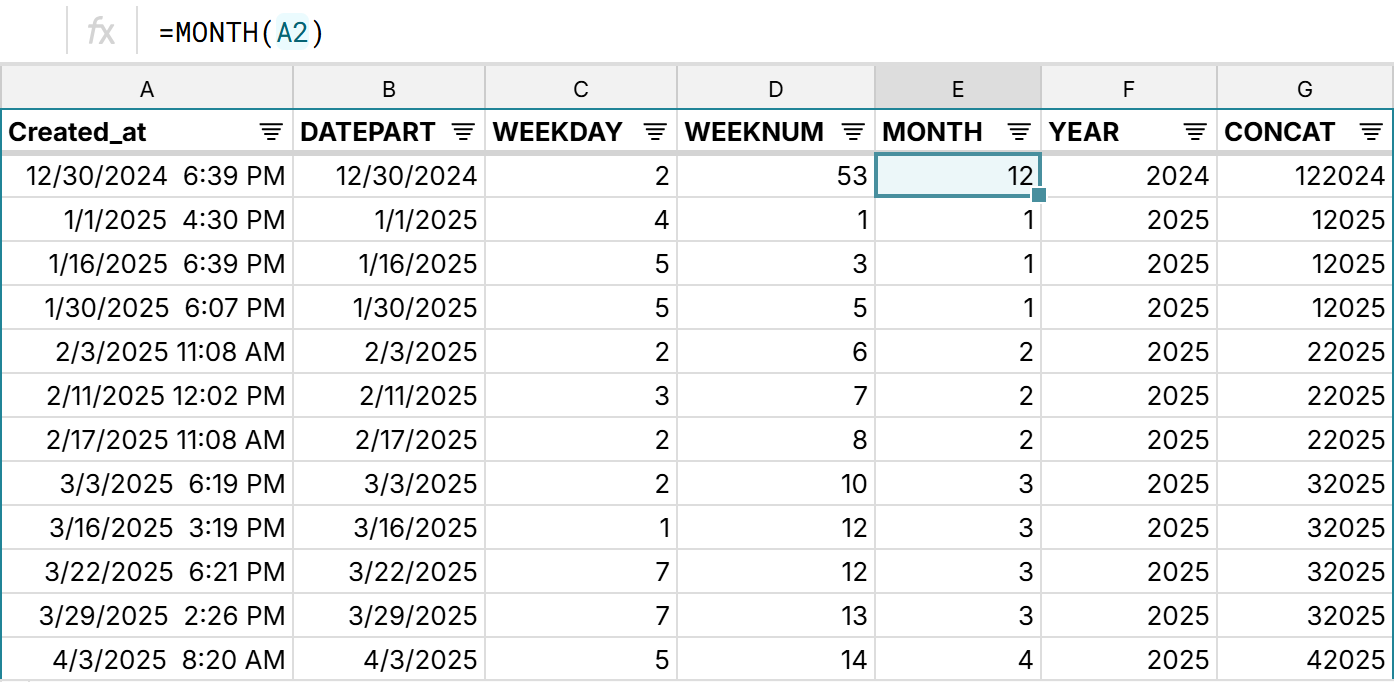Open the filter icon on WEEKNUM column
The width and height of the screenshot is (1394, 682).
(x=853, y=130)
